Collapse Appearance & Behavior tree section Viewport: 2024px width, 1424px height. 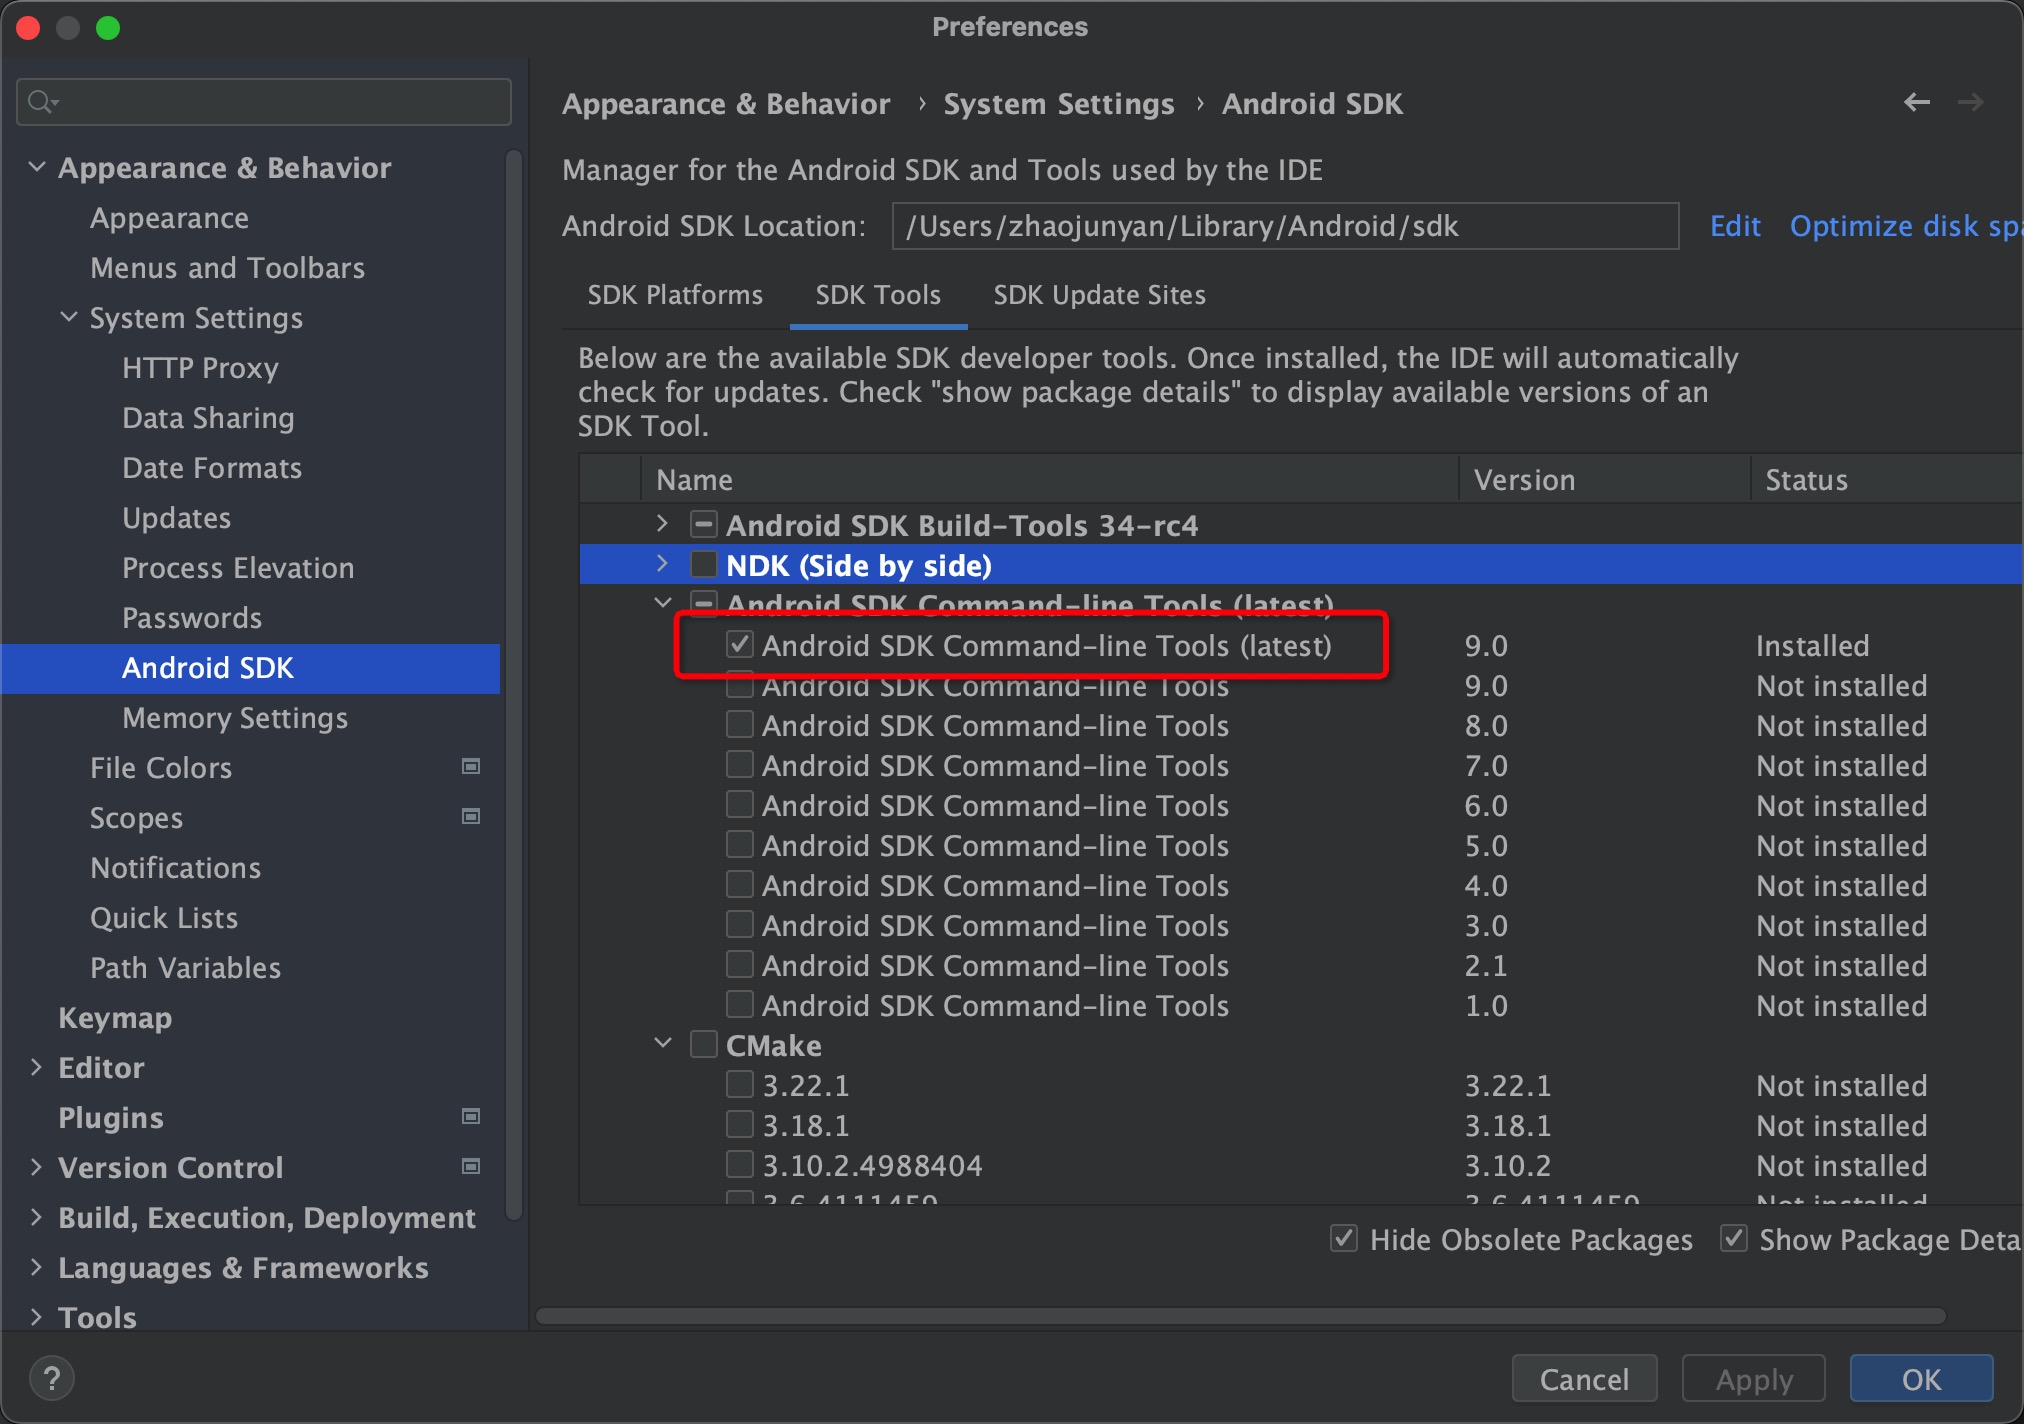pos(37,167)
